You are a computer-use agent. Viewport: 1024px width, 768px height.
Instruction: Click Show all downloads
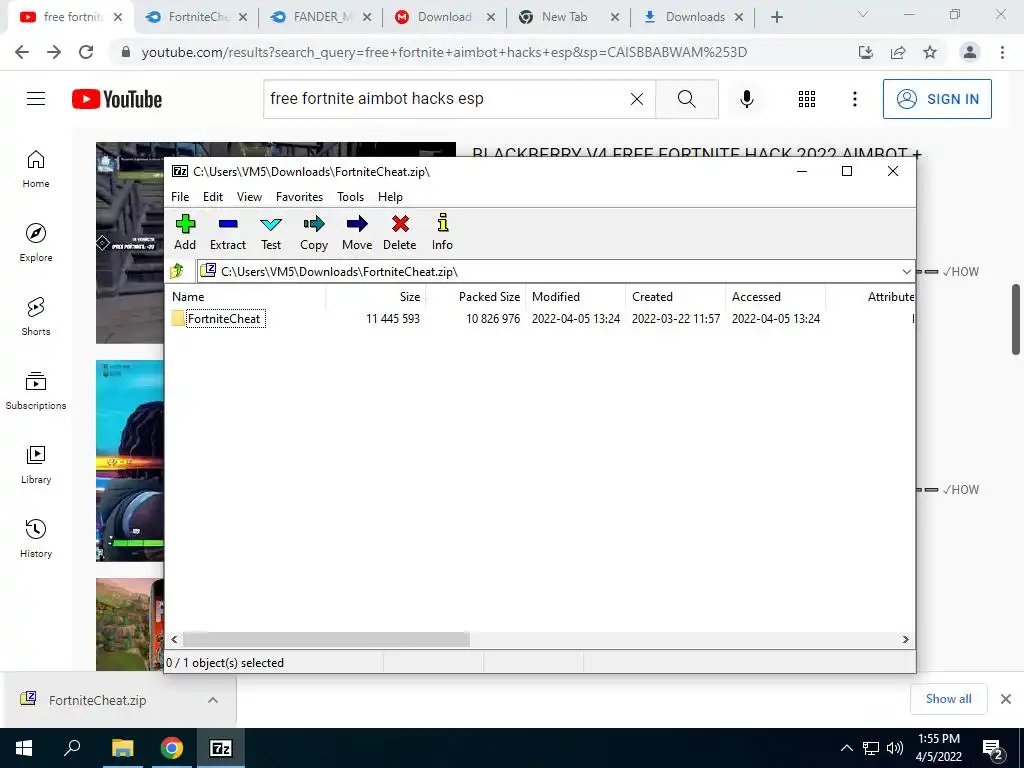948,699
